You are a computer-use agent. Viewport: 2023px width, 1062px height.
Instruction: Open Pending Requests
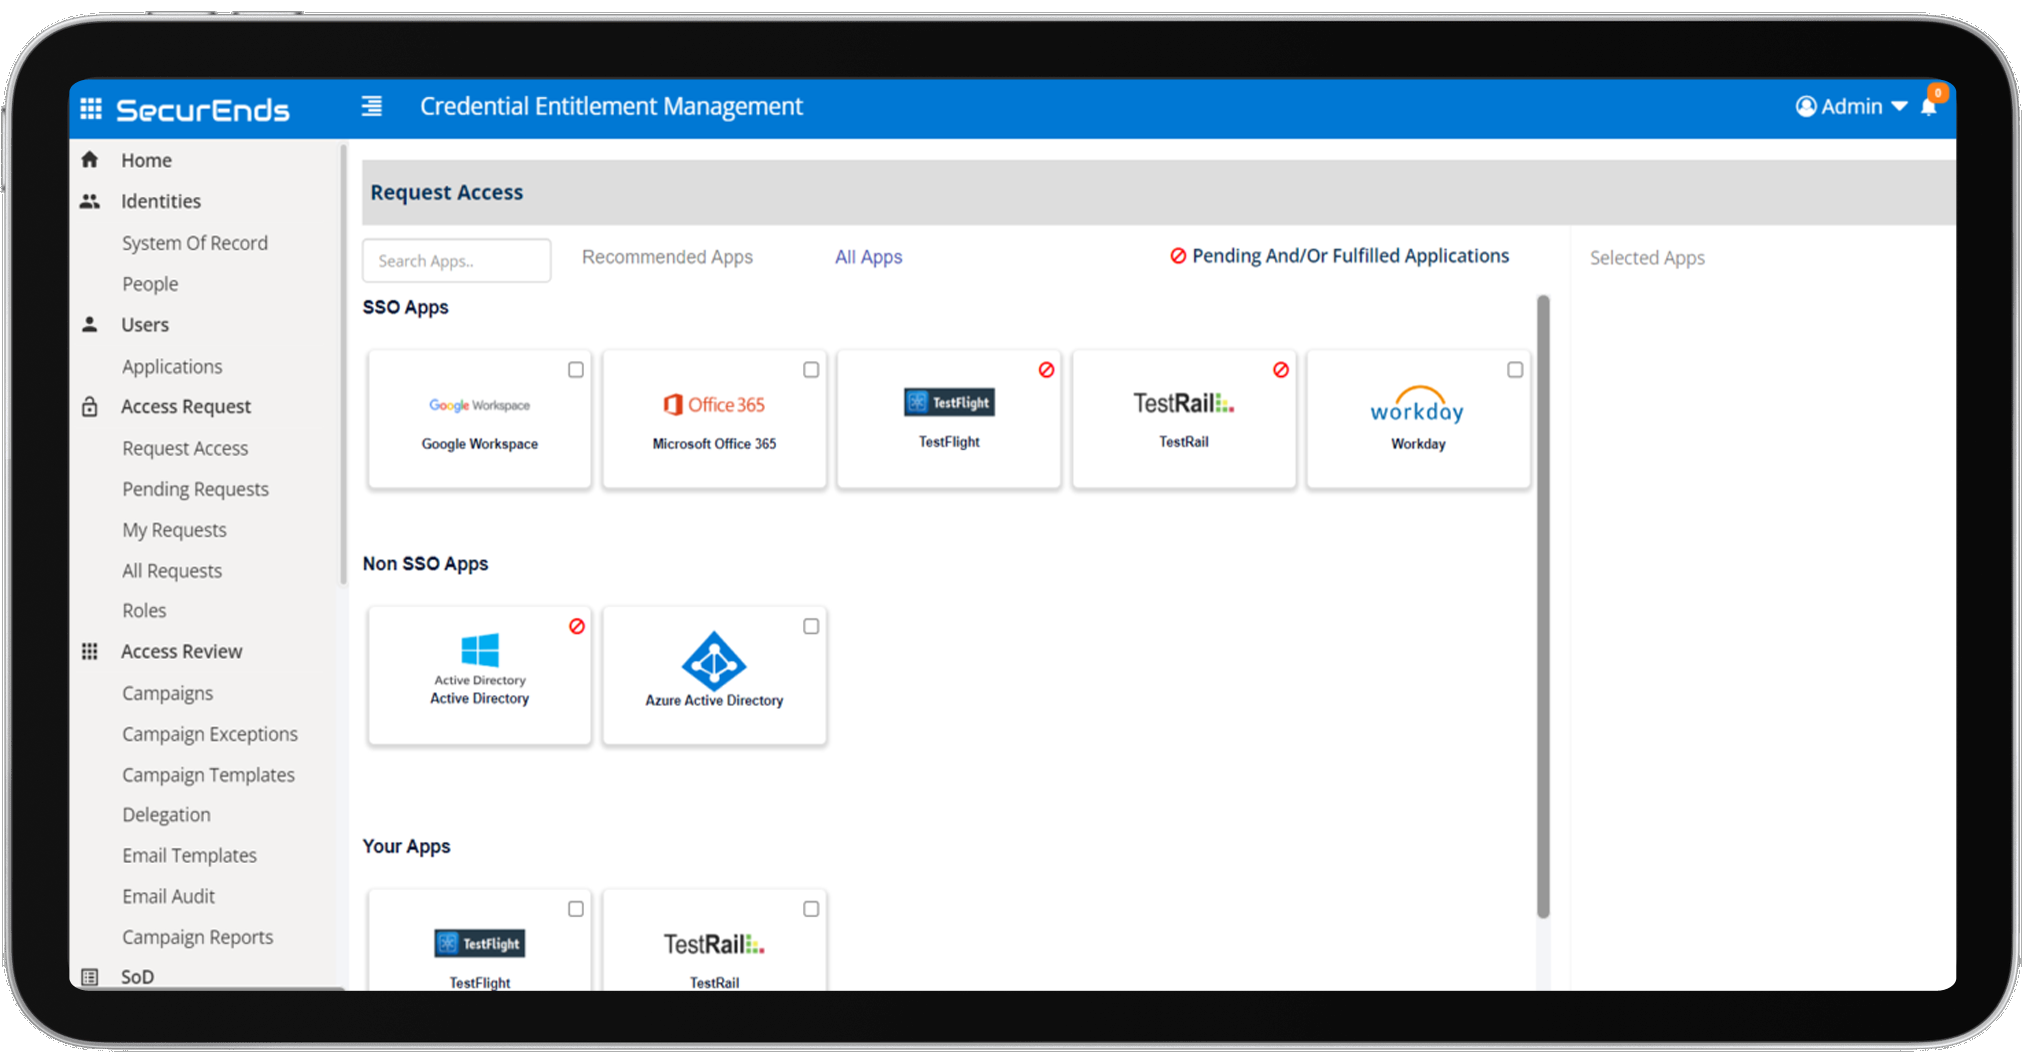pos(195,489)
